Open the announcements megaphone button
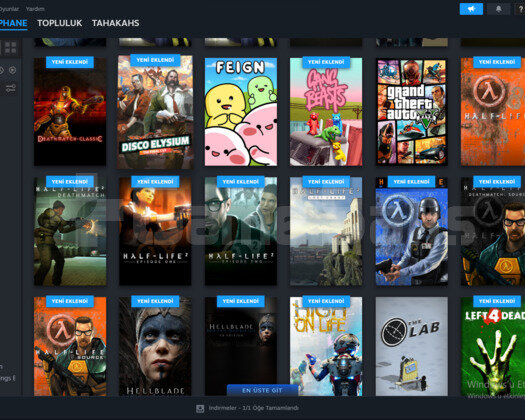The image size is (525, 420). (471, 9)
